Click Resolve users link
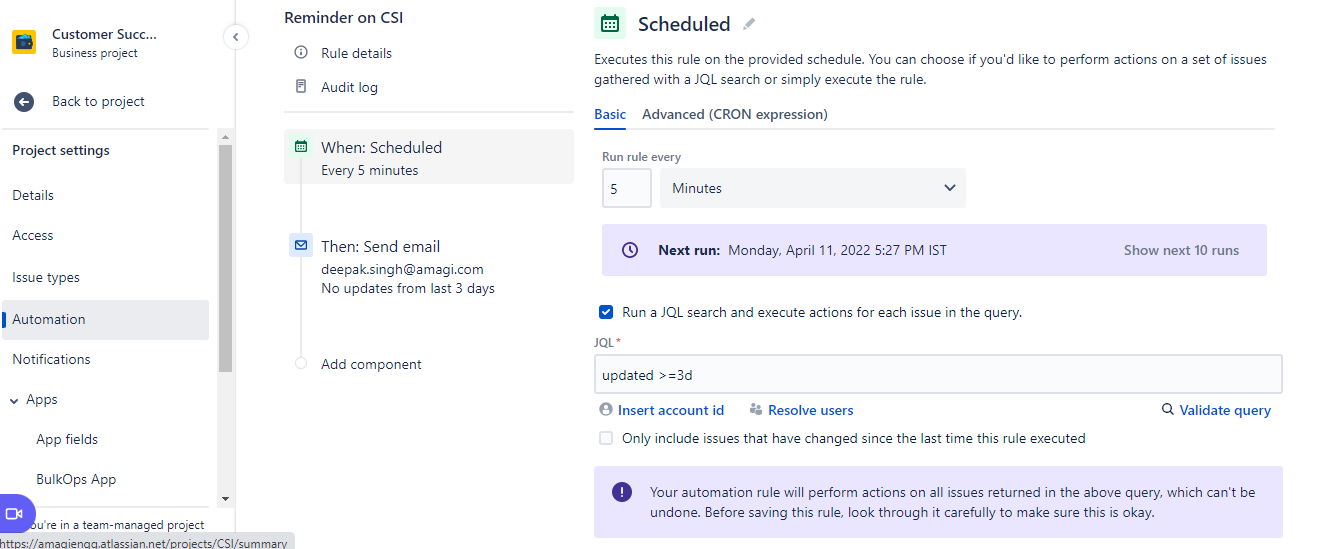The width and height of the screenshot is (1322, 549). point(811,410)
